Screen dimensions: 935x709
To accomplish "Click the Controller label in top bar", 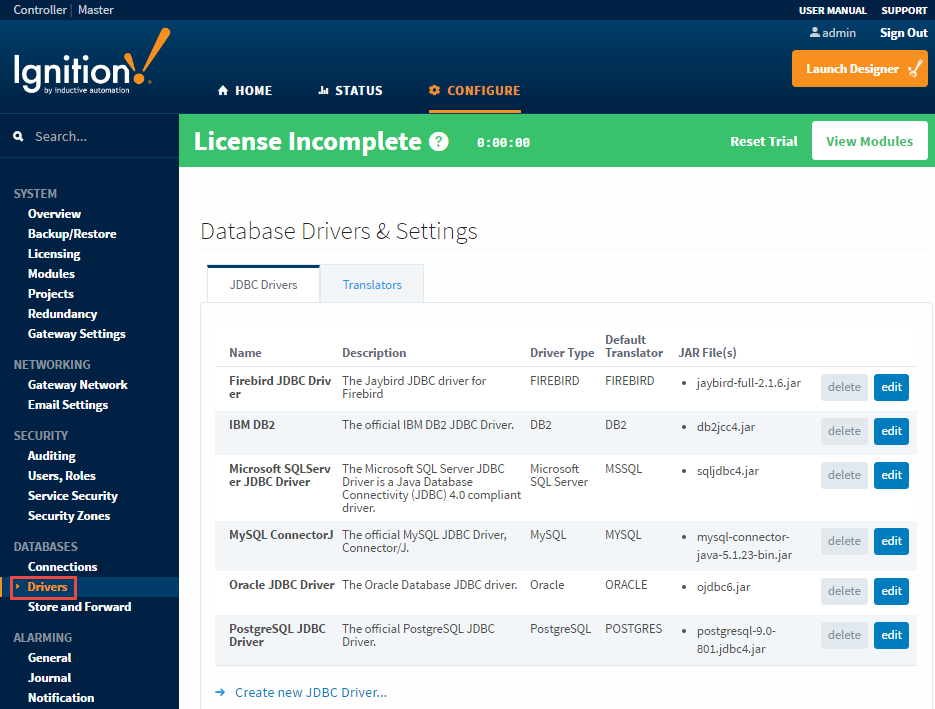I will pyautogui.click(x=40, y=10).
